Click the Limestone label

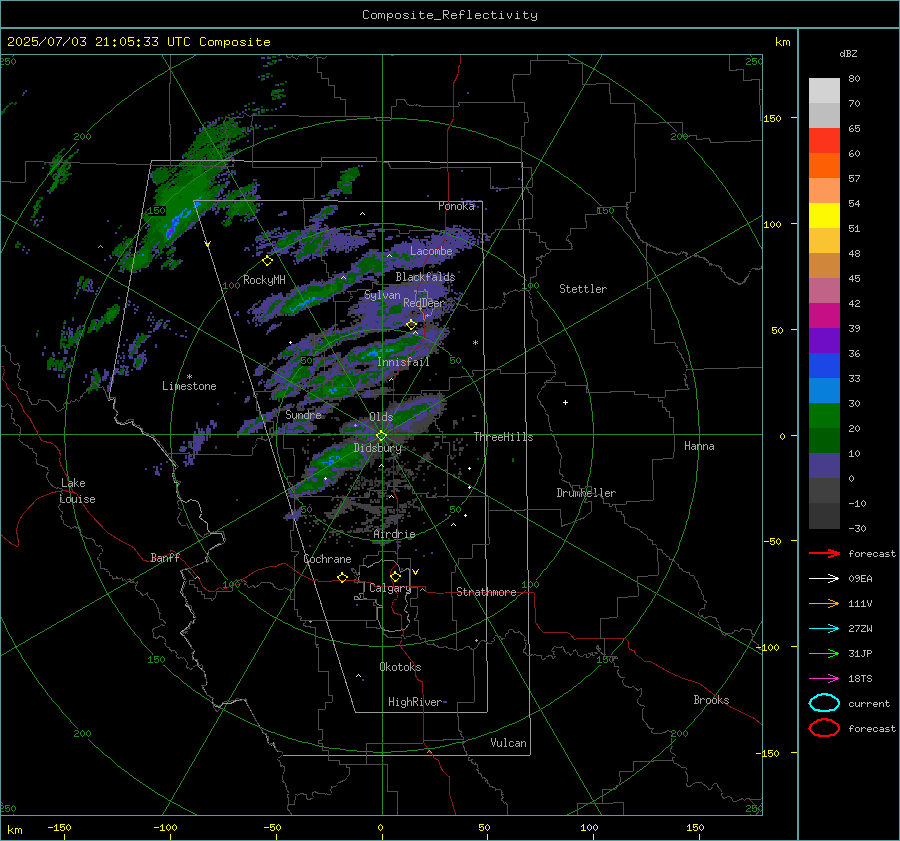coord(189,386)
